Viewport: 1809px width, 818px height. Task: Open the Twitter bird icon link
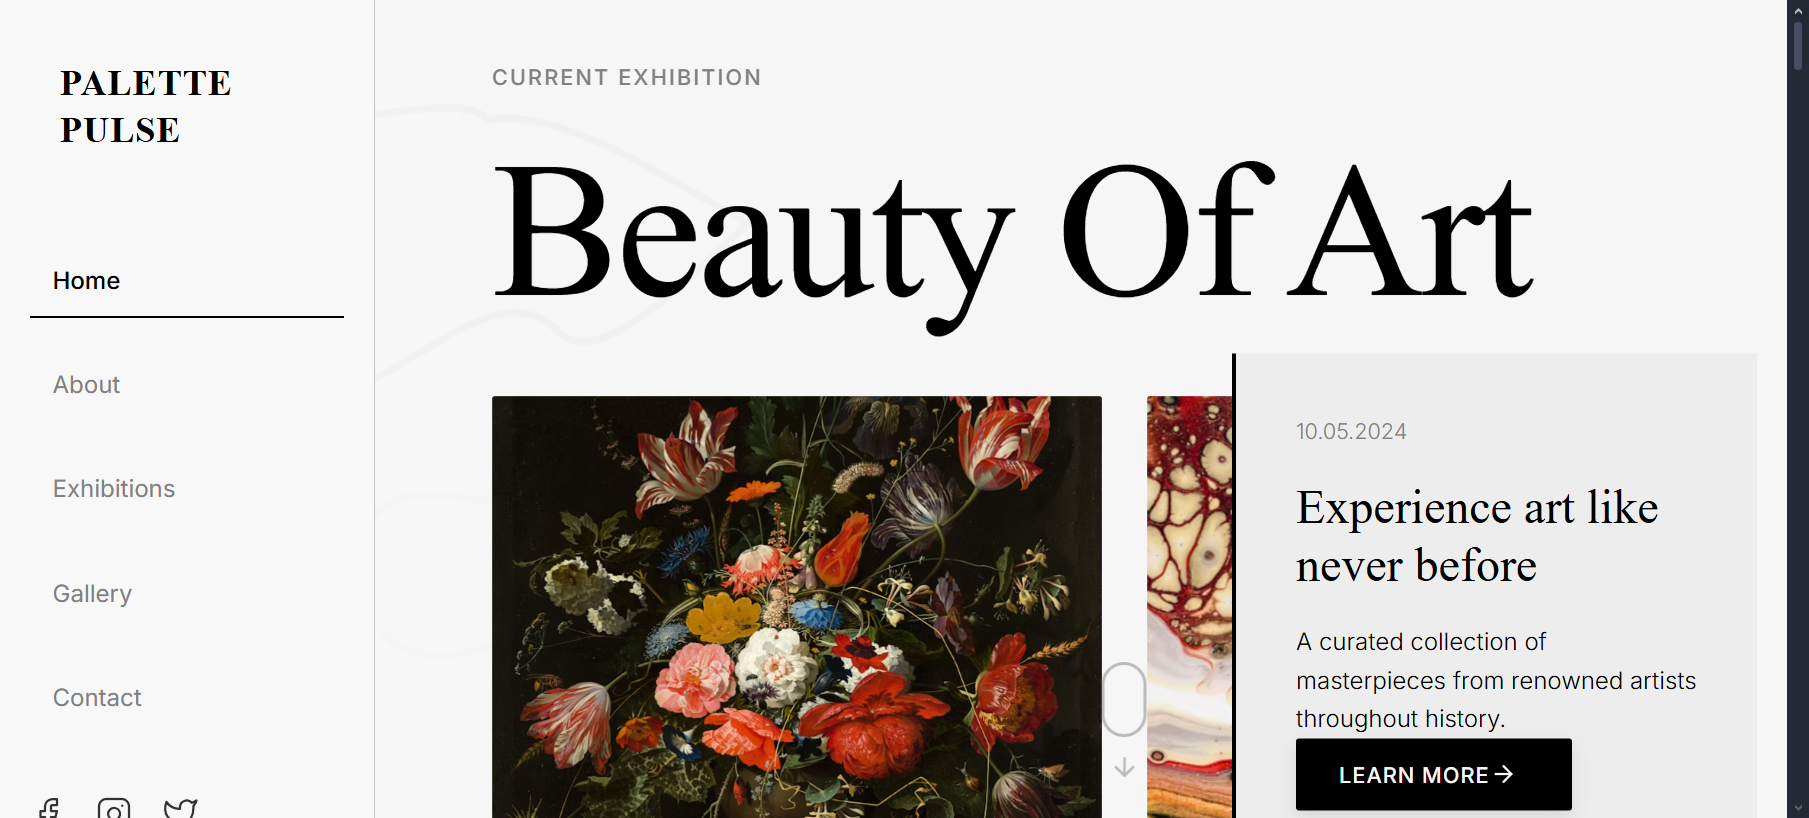click(180, 808)
